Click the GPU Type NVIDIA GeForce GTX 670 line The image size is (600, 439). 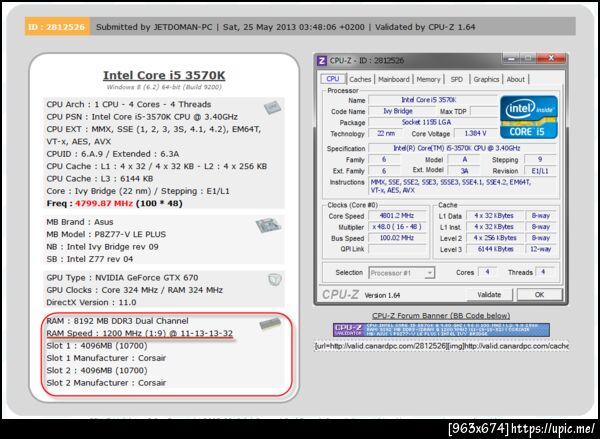coord(122,277)
